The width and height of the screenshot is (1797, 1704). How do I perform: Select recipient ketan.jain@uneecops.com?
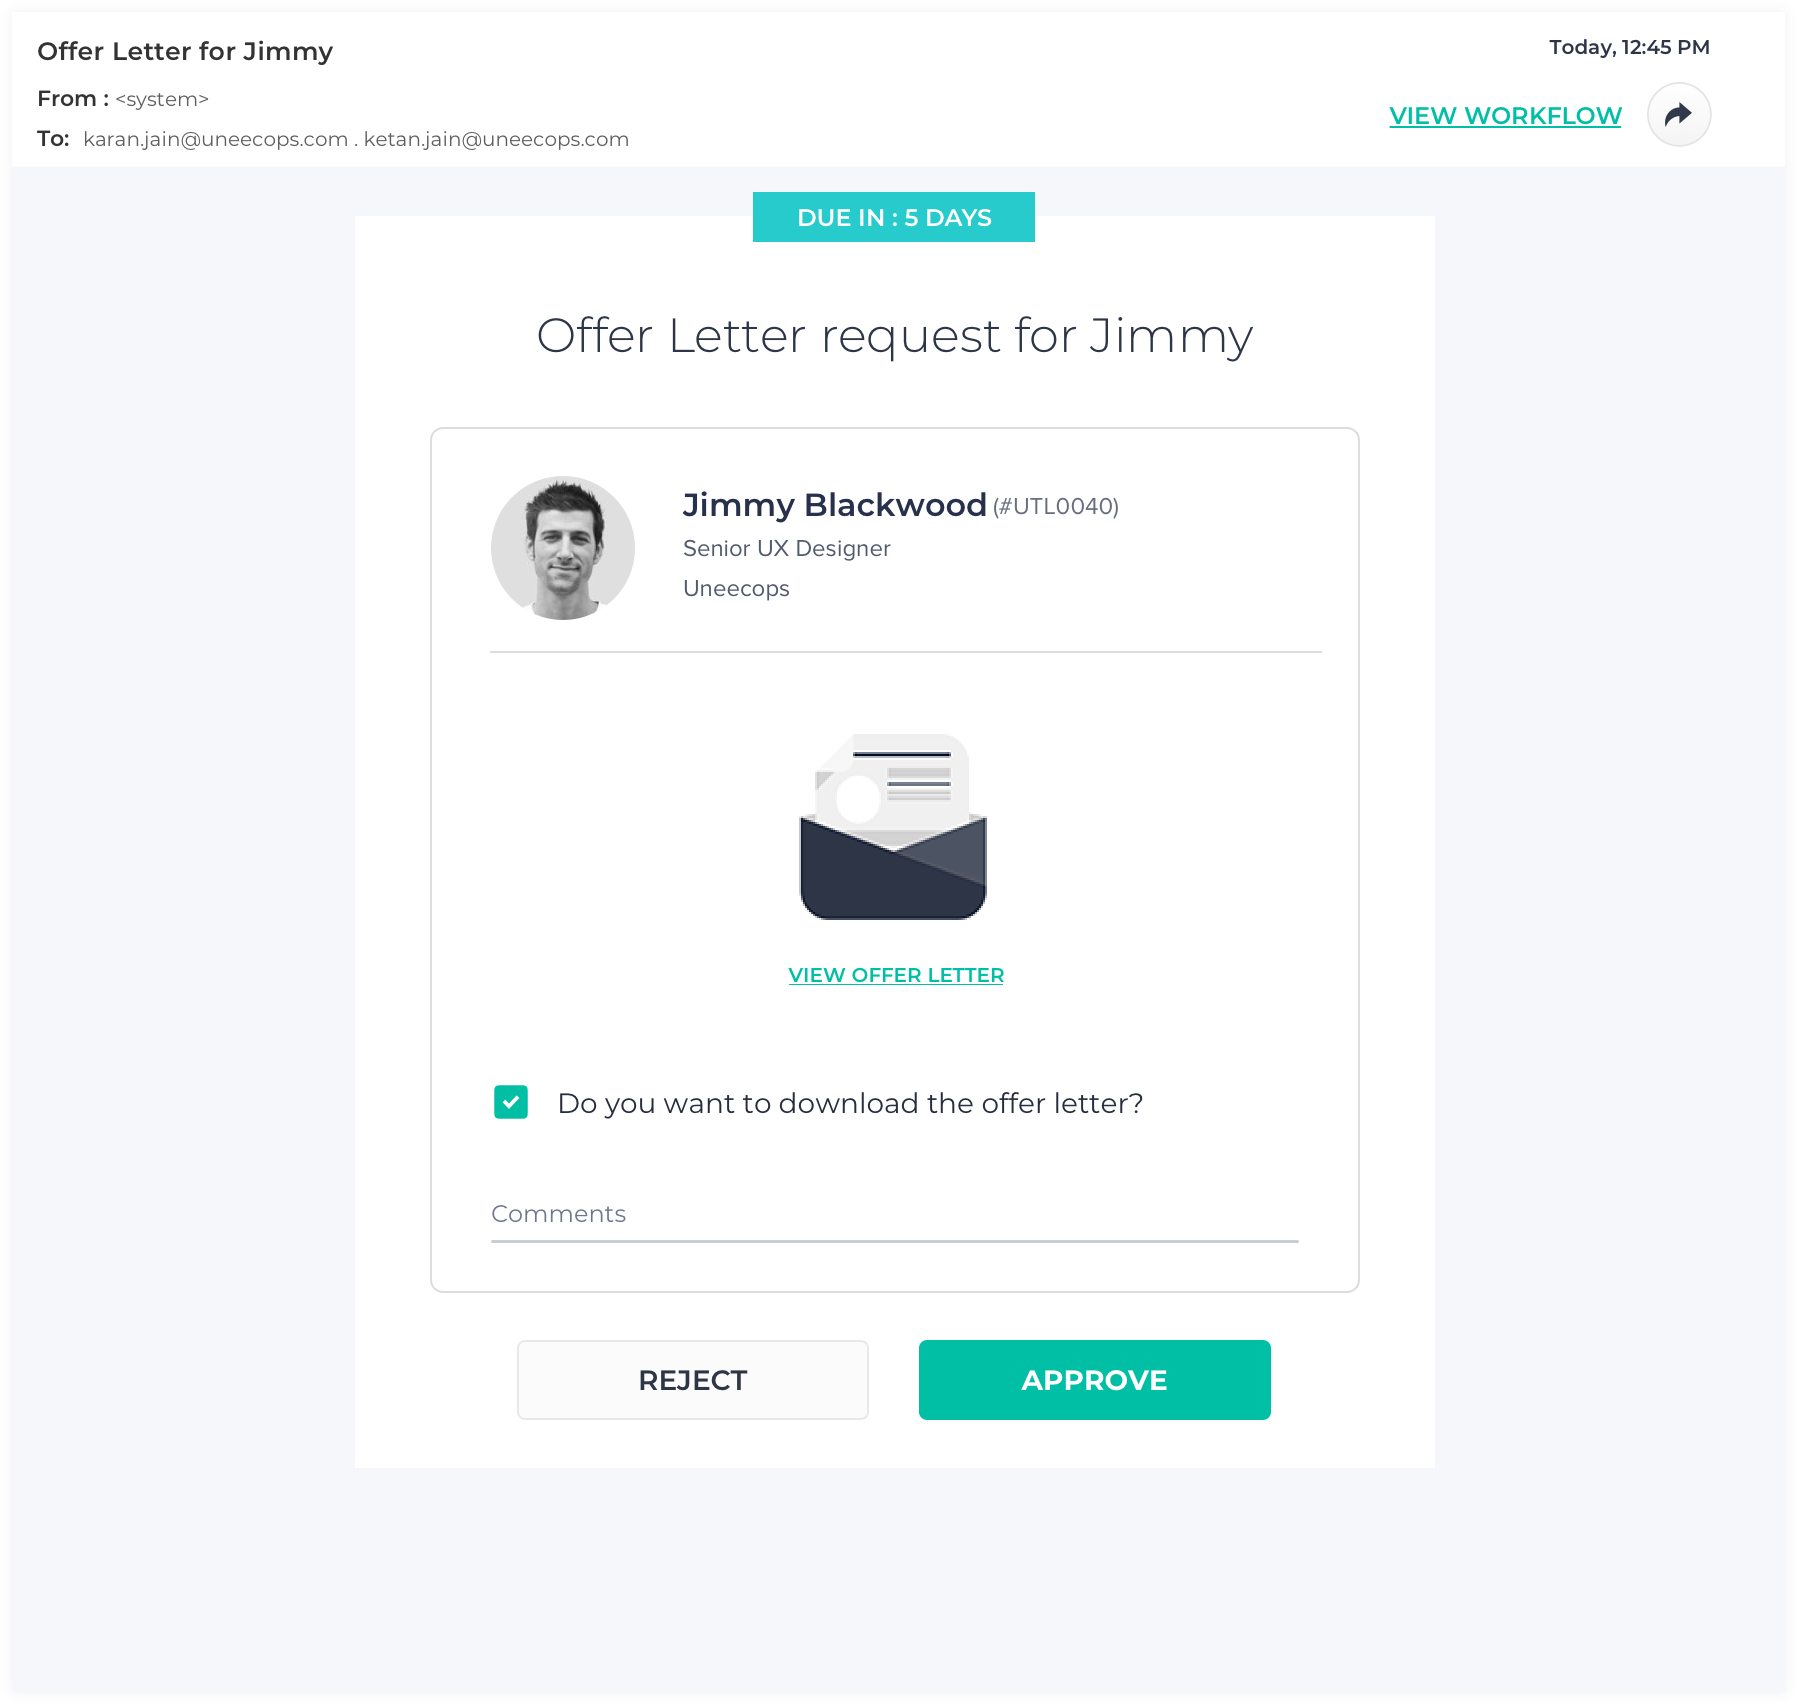[496, 139]
